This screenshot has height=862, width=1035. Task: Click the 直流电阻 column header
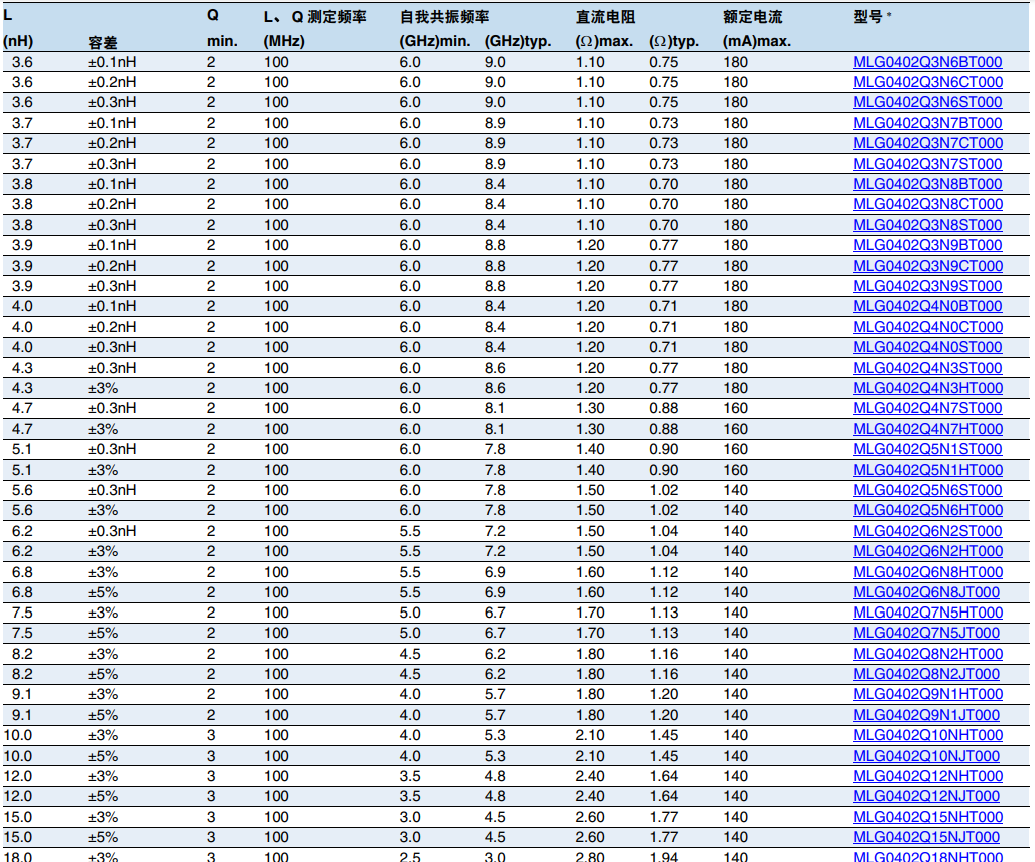coord(605,17)
